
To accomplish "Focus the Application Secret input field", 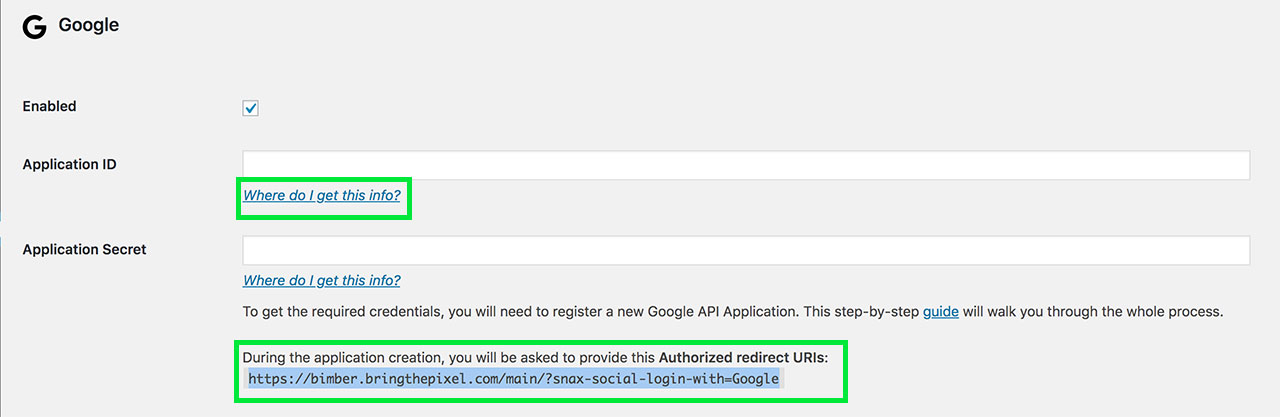I will pos(746,250).
